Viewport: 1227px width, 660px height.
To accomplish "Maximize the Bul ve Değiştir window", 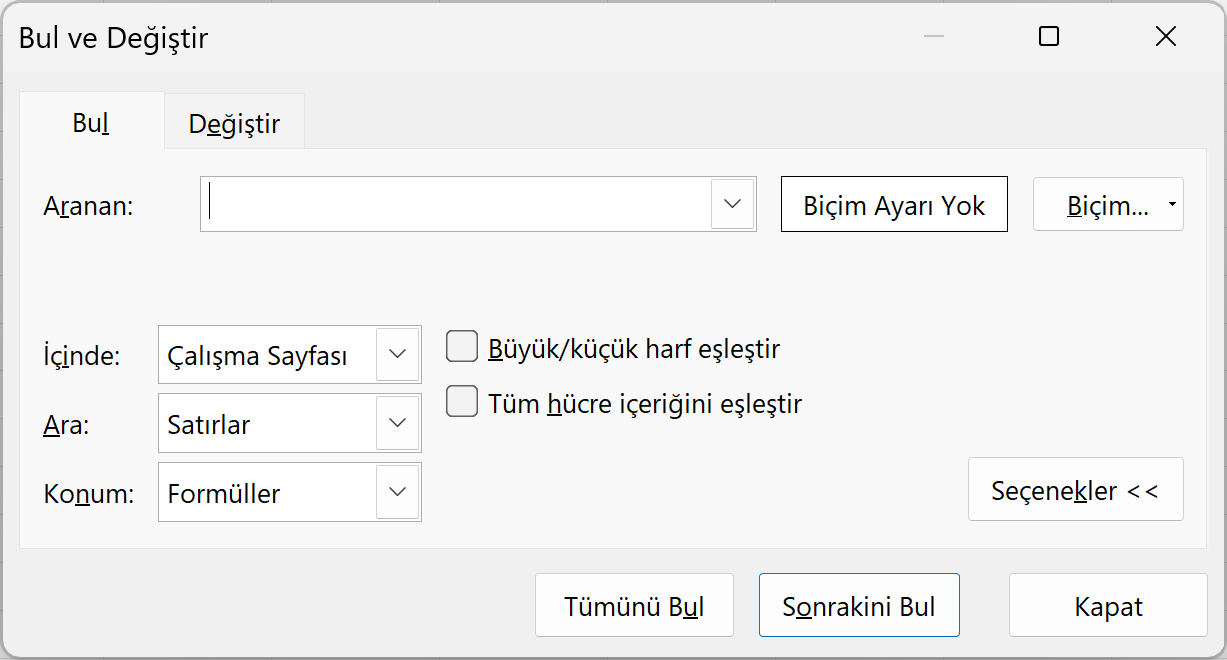I will pyautogui.click(x=1049, y=37).
